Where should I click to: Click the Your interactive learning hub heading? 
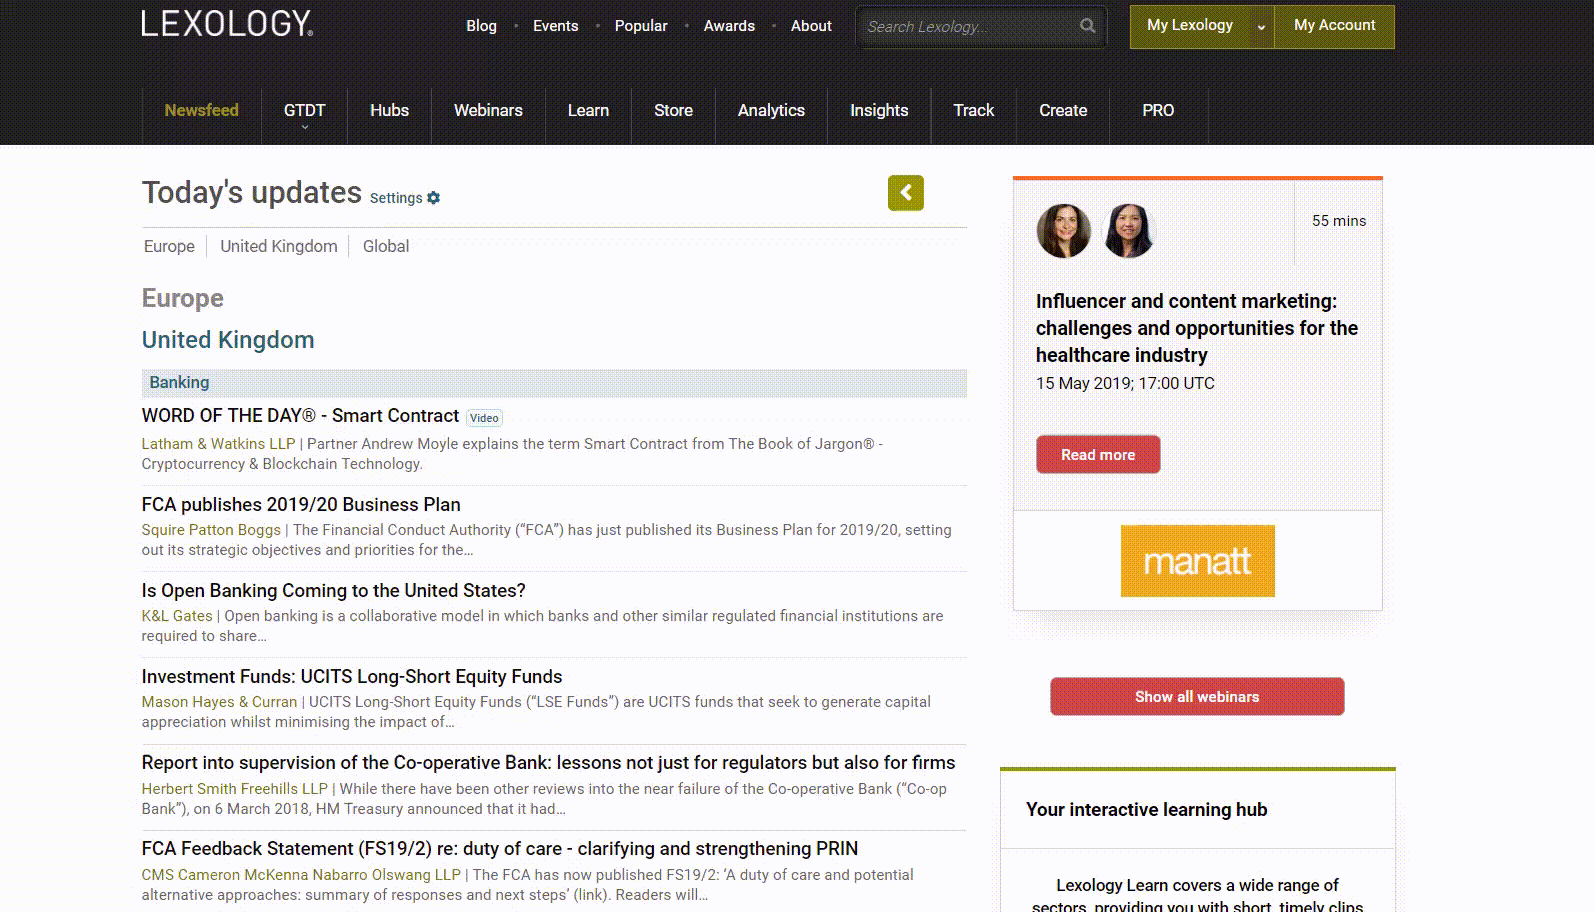[x=1146, y=810]
